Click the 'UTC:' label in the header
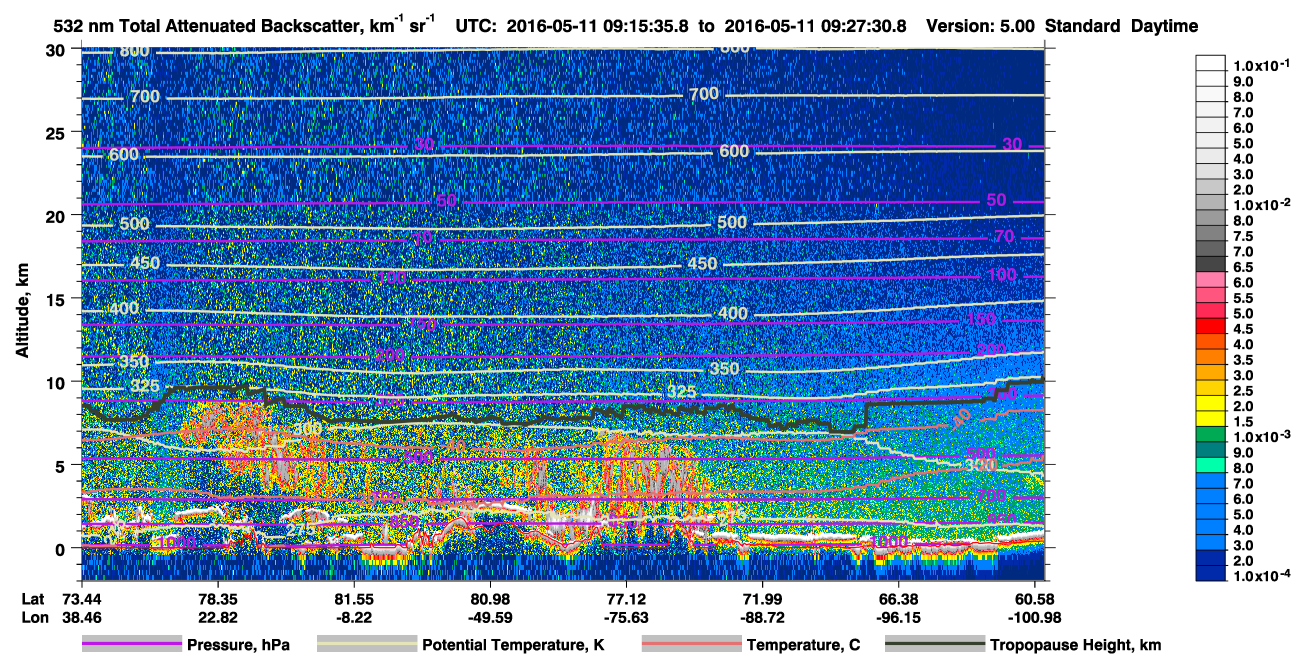This screenshot has height=667, width=1300. (x=475, y=26)
